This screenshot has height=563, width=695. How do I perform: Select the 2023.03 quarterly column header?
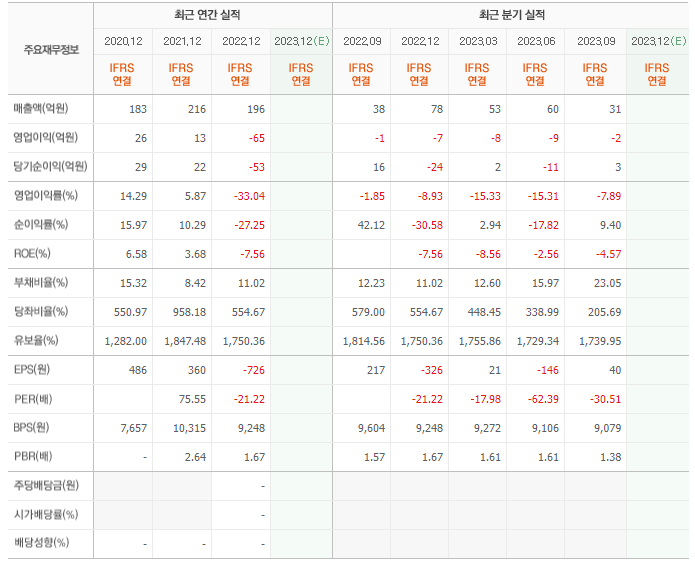point(478,41)
